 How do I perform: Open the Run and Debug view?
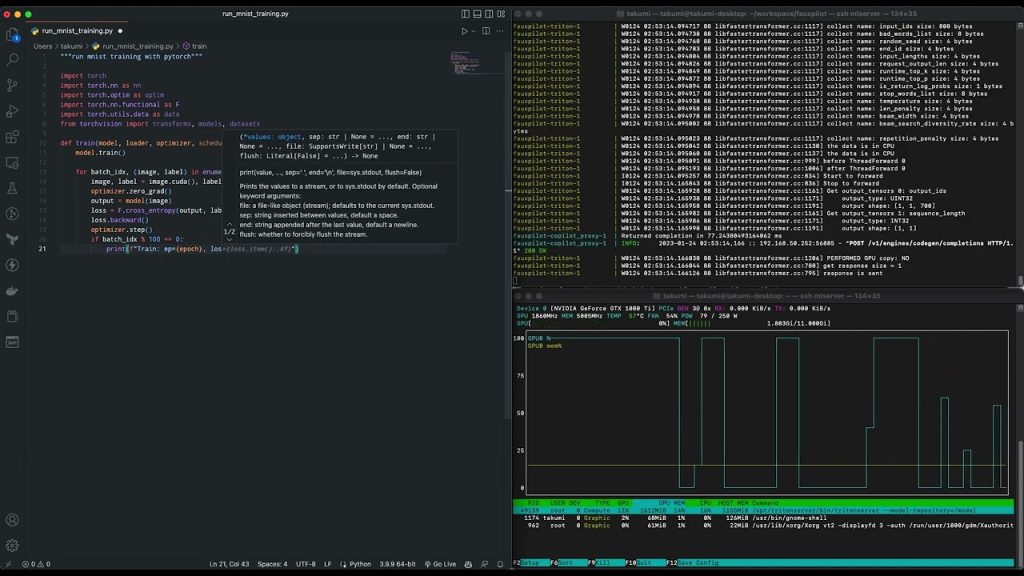click(x=12, y=111)
